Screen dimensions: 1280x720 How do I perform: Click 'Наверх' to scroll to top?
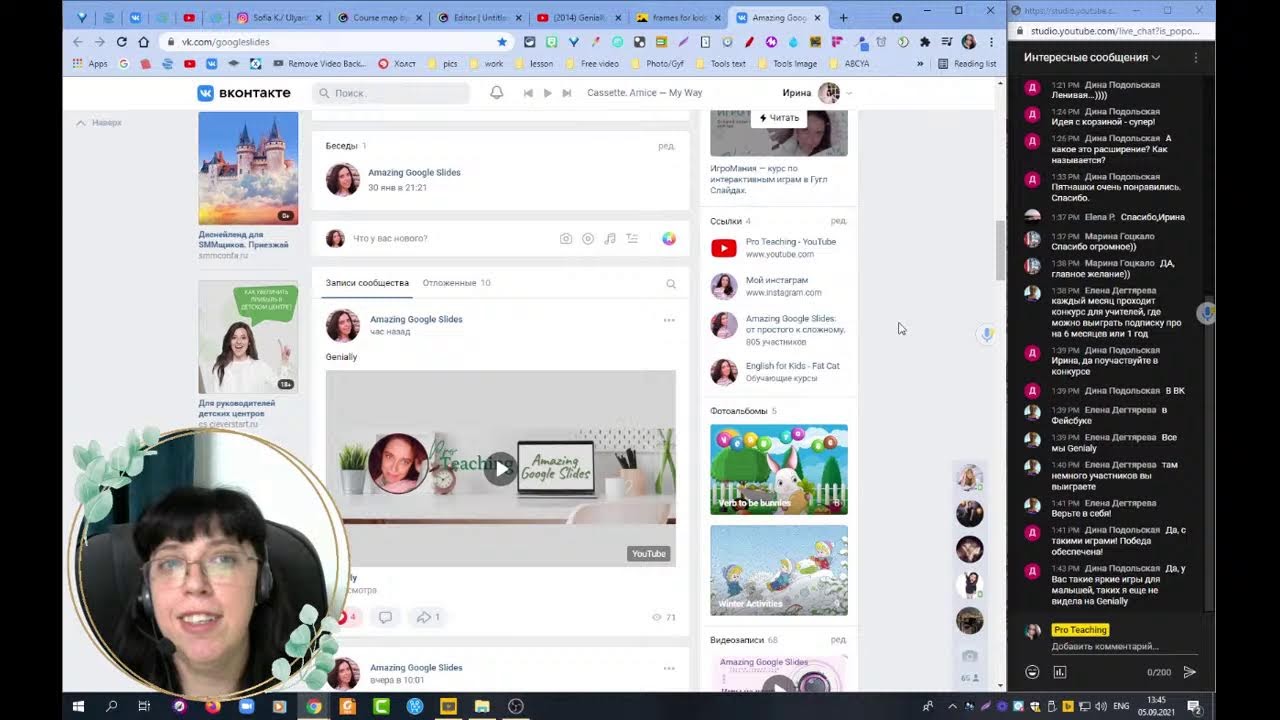click(x=99, y=123)
